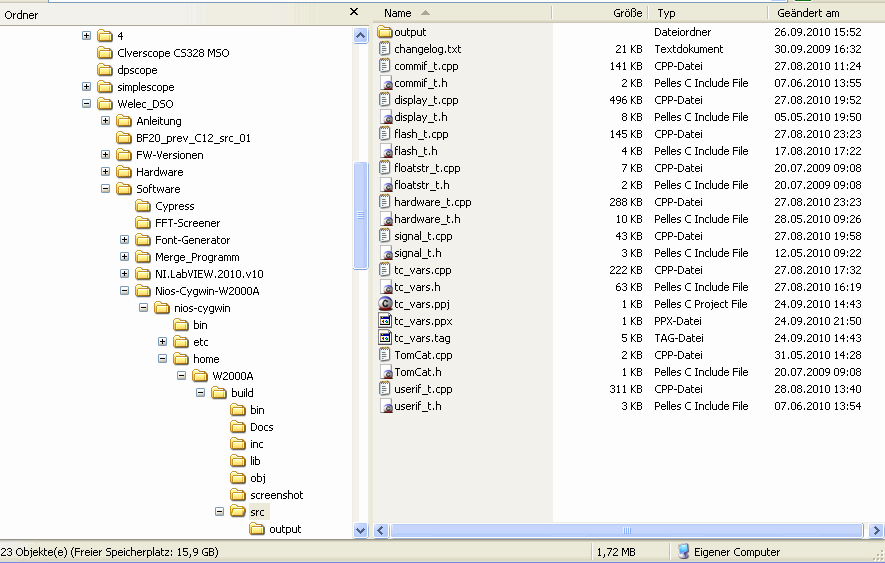Close the Ordner folder pane
The image size is (885, 563).
(354, 12)
